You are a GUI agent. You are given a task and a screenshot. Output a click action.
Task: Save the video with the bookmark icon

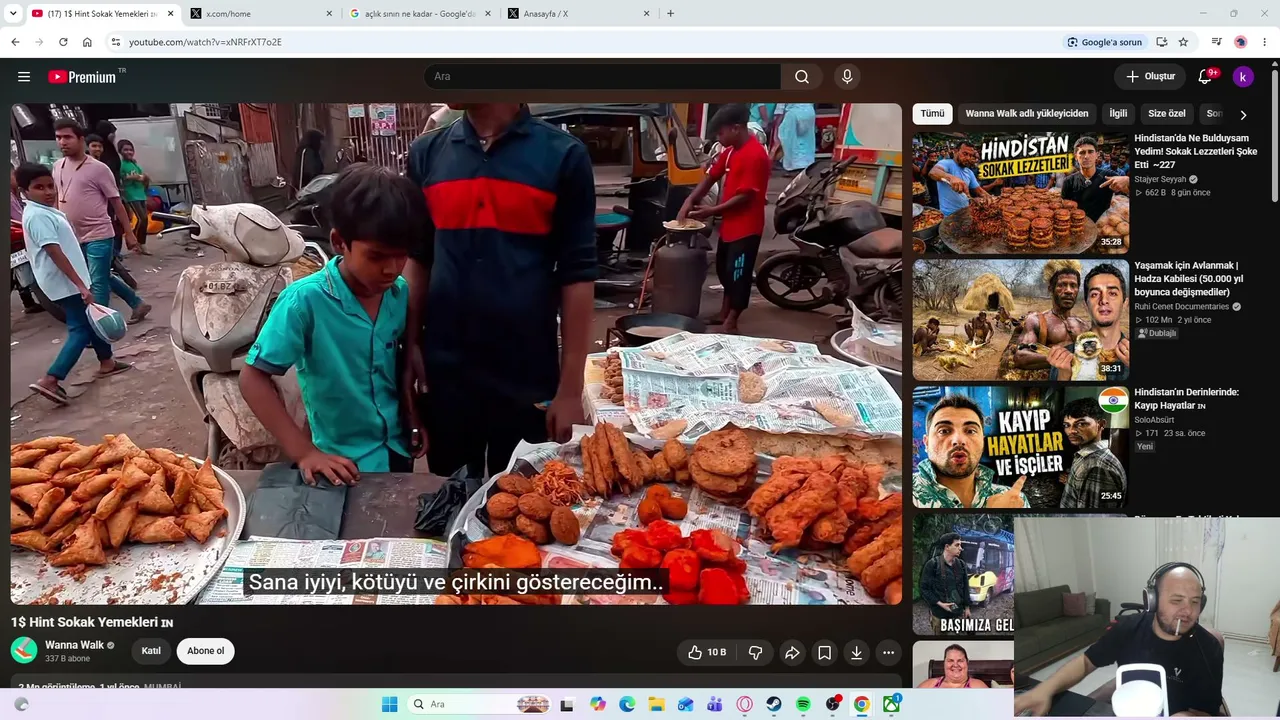click(x=824, y=652)
